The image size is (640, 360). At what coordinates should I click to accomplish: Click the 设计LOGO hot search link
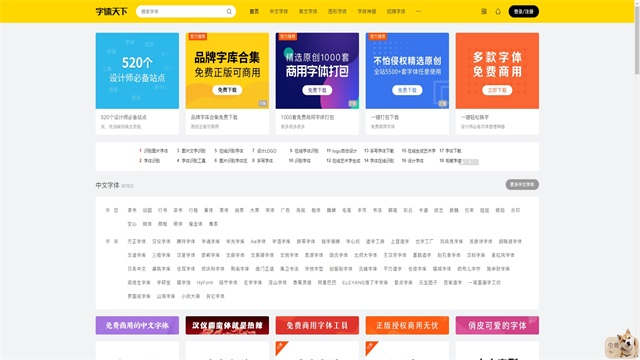[264, 151]
